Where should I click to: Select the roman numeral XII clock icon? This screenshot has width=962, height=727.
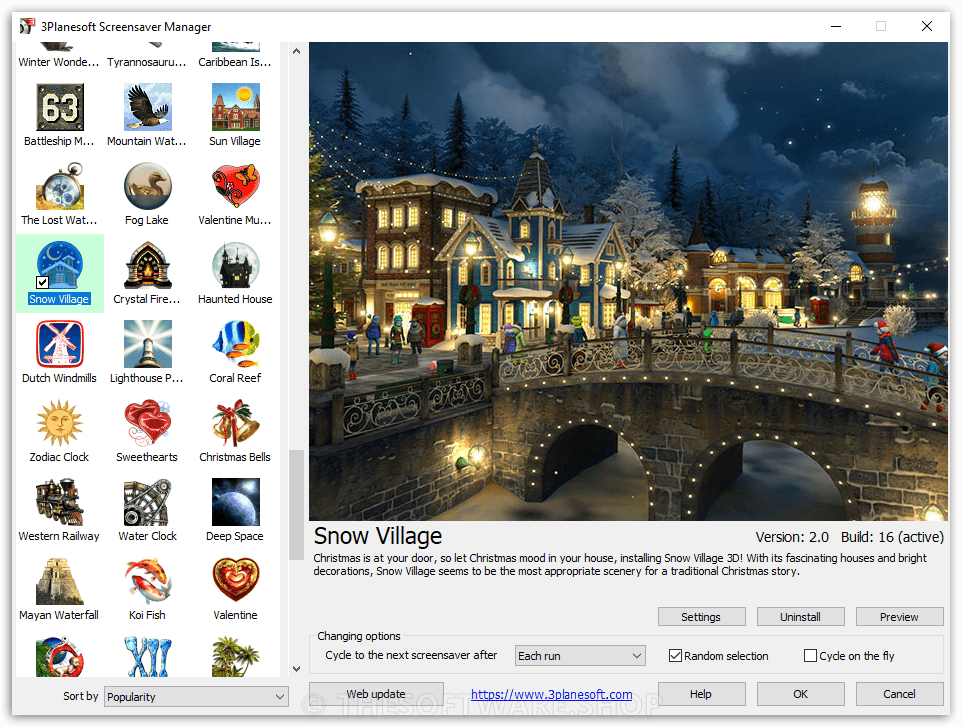[147, 656]
